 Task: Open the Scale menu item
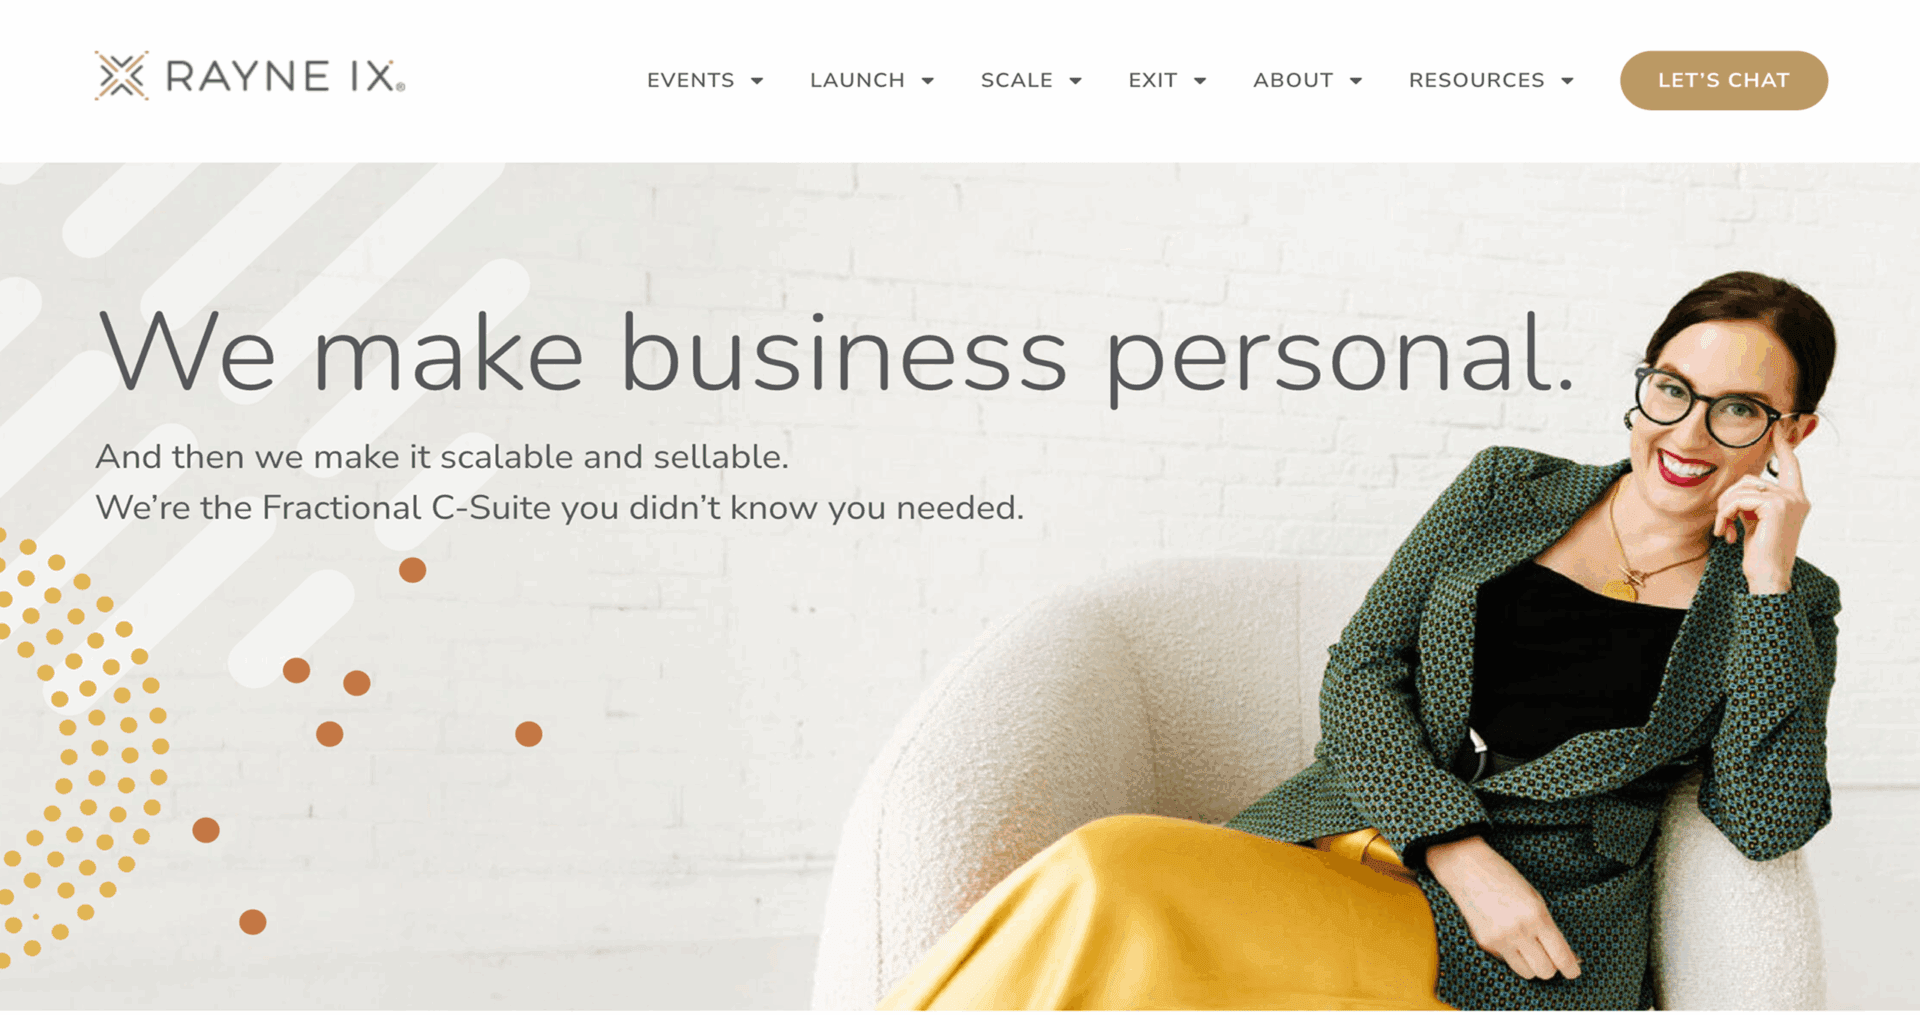(1016, 80)
